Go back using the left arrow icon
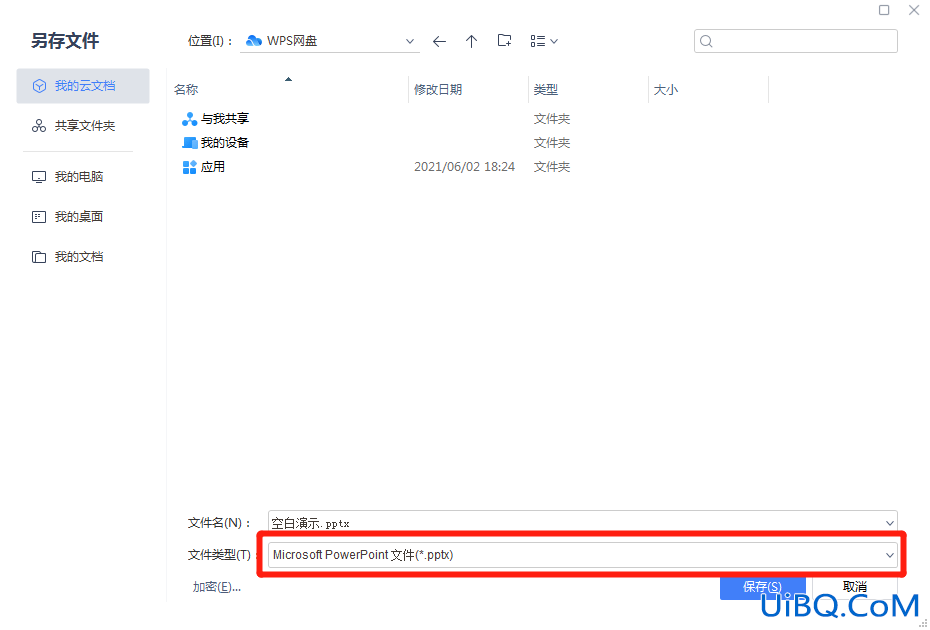 tap(439, 42)
